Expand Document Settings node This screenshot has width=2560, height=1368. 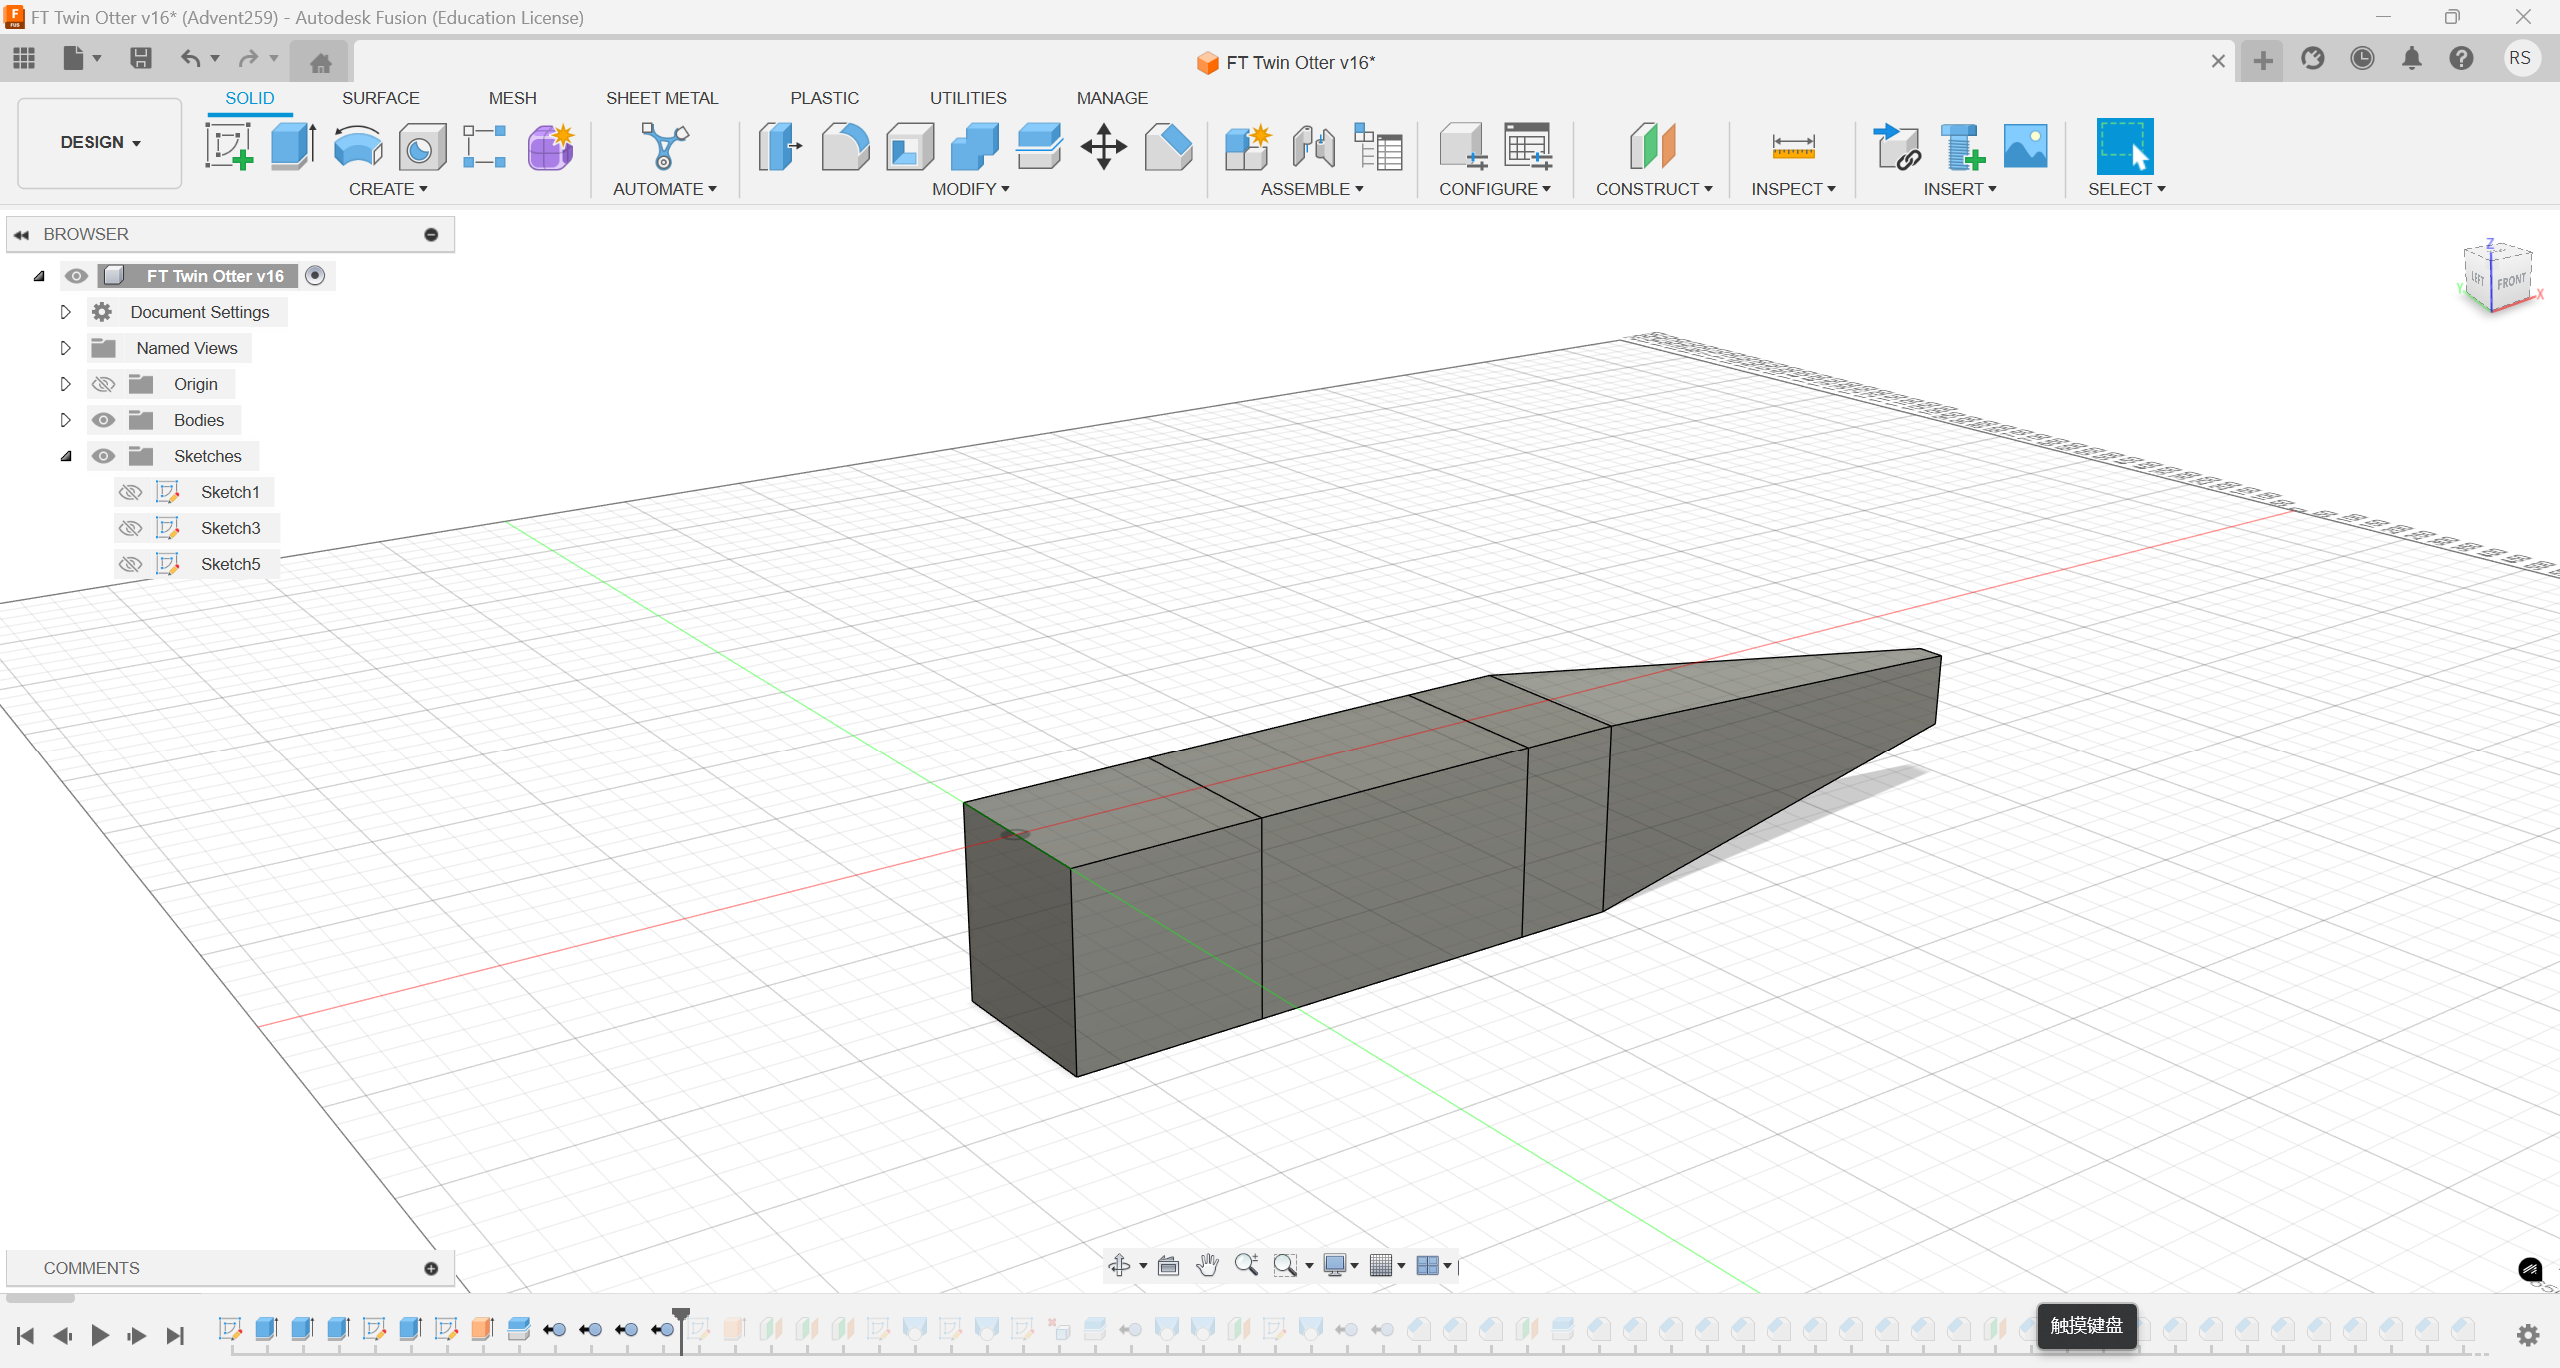pyautogui.click(x=65, y=312)
